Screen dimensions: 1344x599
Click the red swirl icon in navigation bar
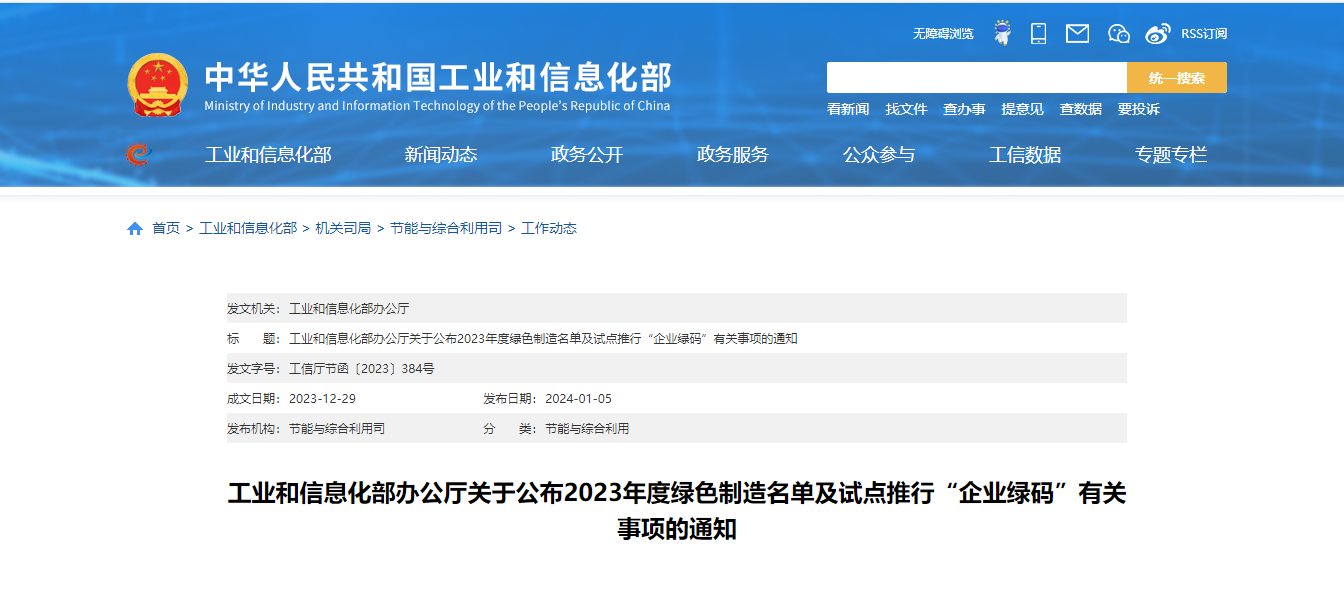click(x=137, y=154)
